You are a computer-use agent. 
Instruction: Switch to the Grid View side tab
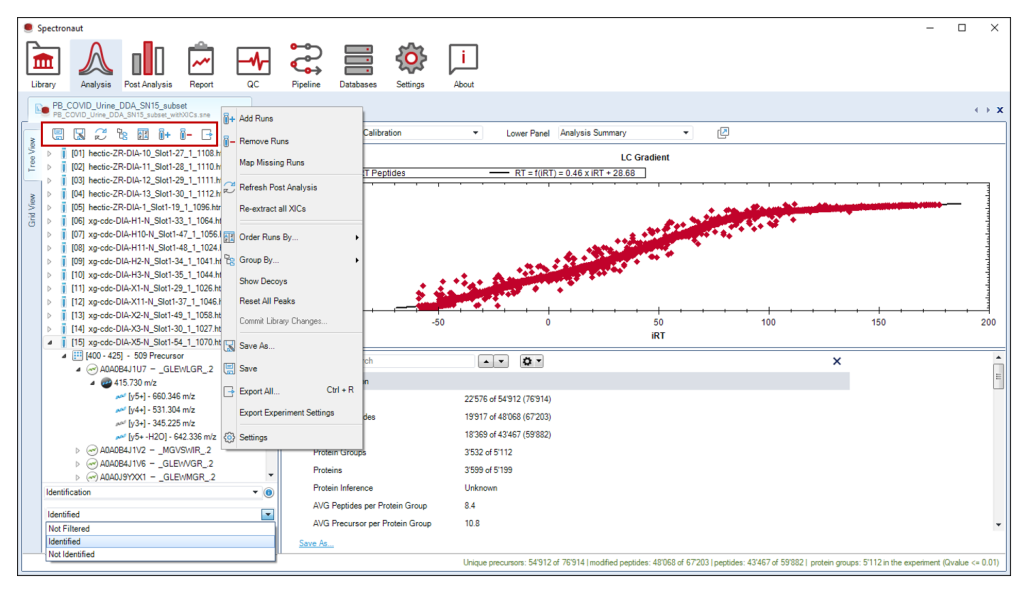[x=32, y=211]
